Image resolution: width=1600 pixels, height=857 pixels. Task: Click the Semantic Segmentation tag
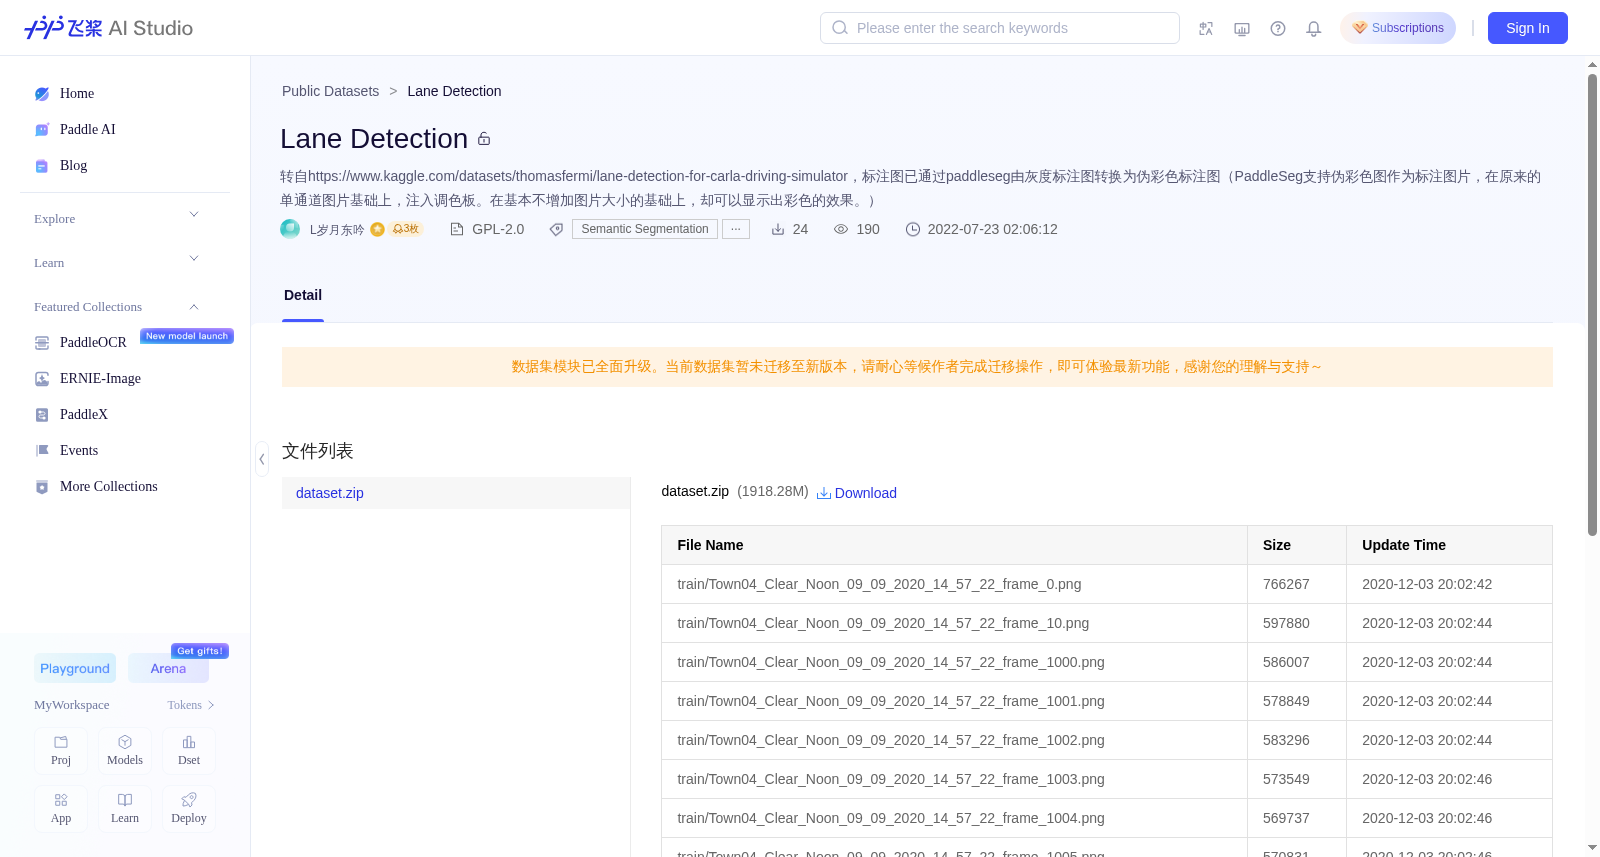[x=645, y=229]
